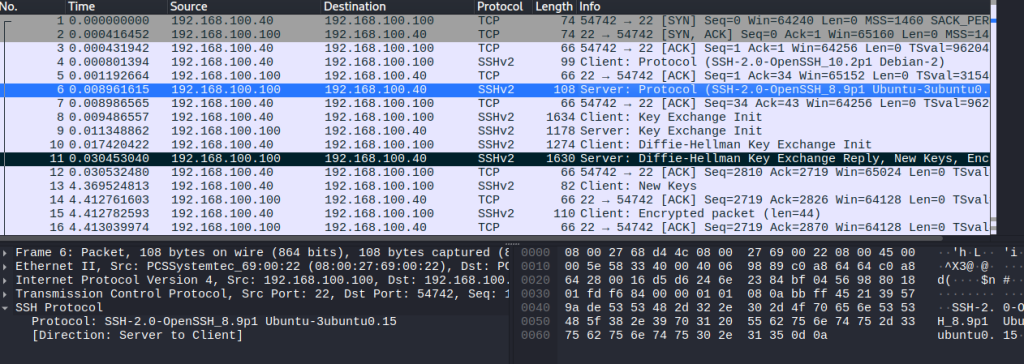Click SSHv2 protocol cell of packet 13

[x=496, y=186]
